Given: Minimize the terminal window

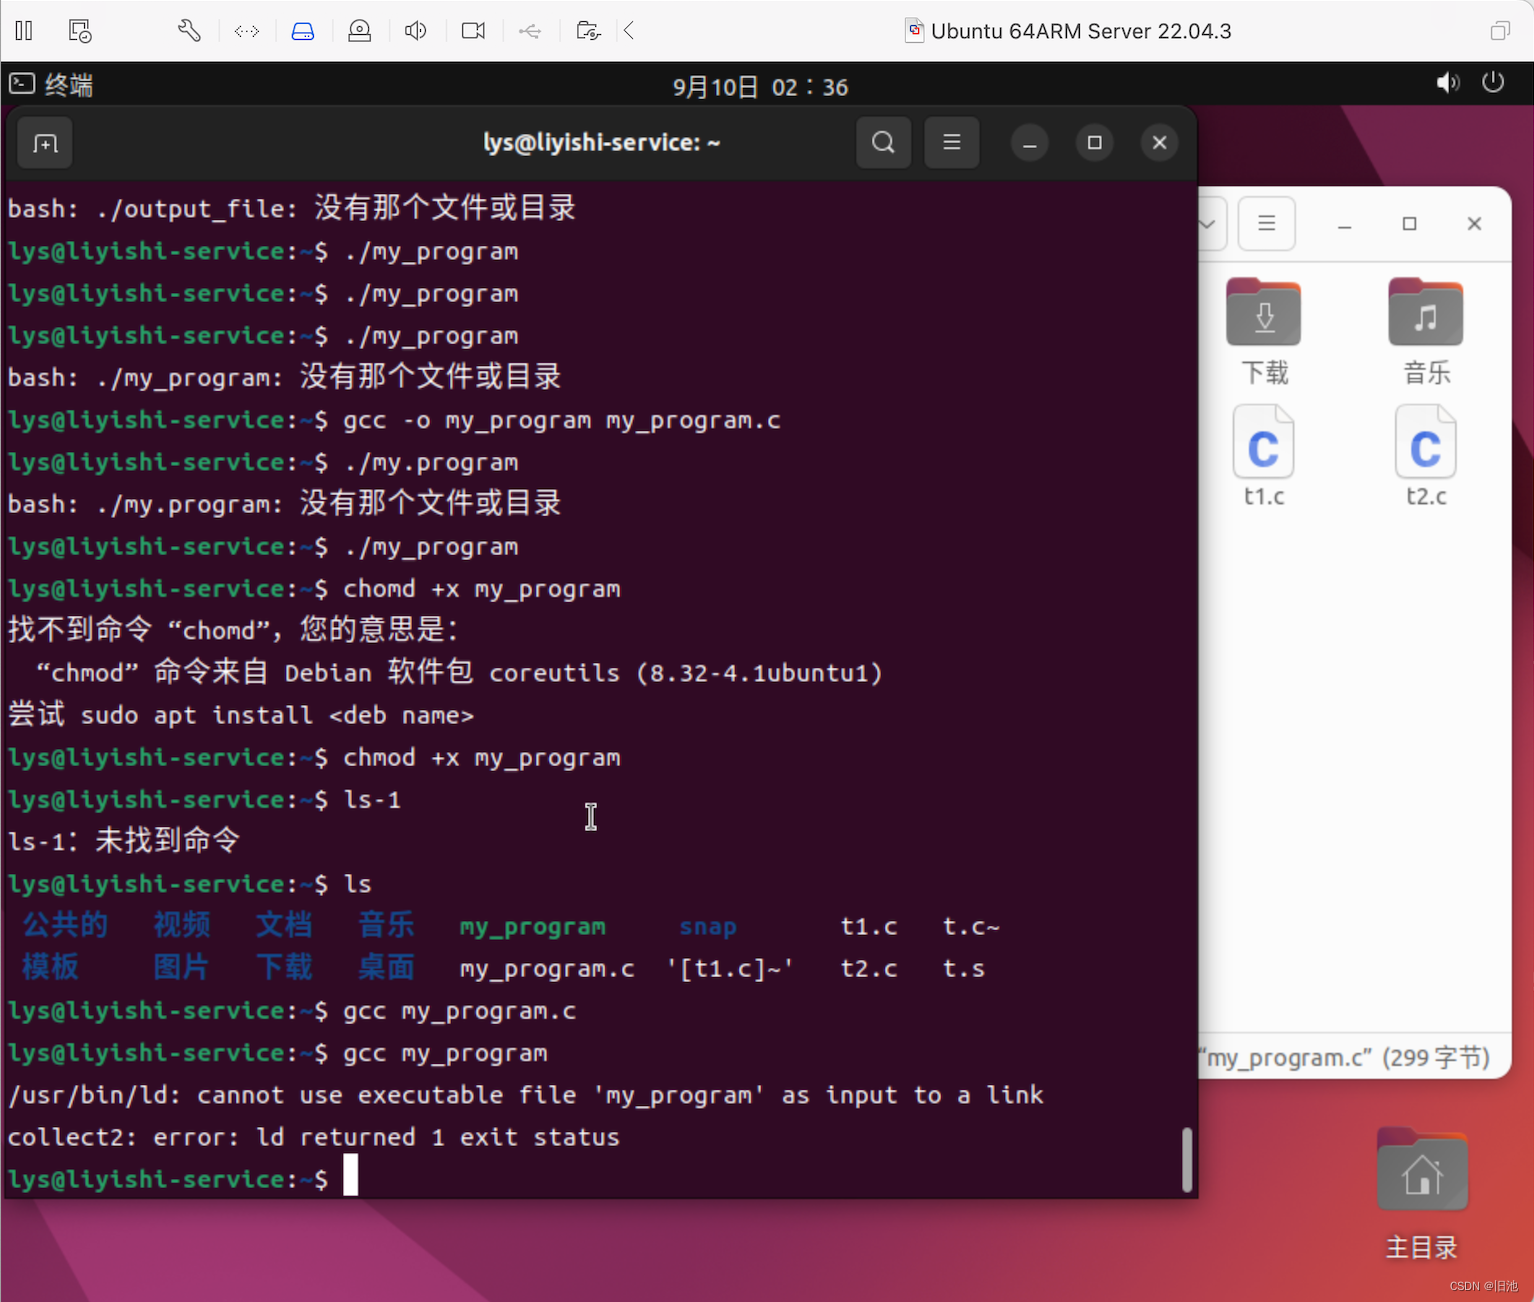Looking at the screenshot, I should (1029, 144).
